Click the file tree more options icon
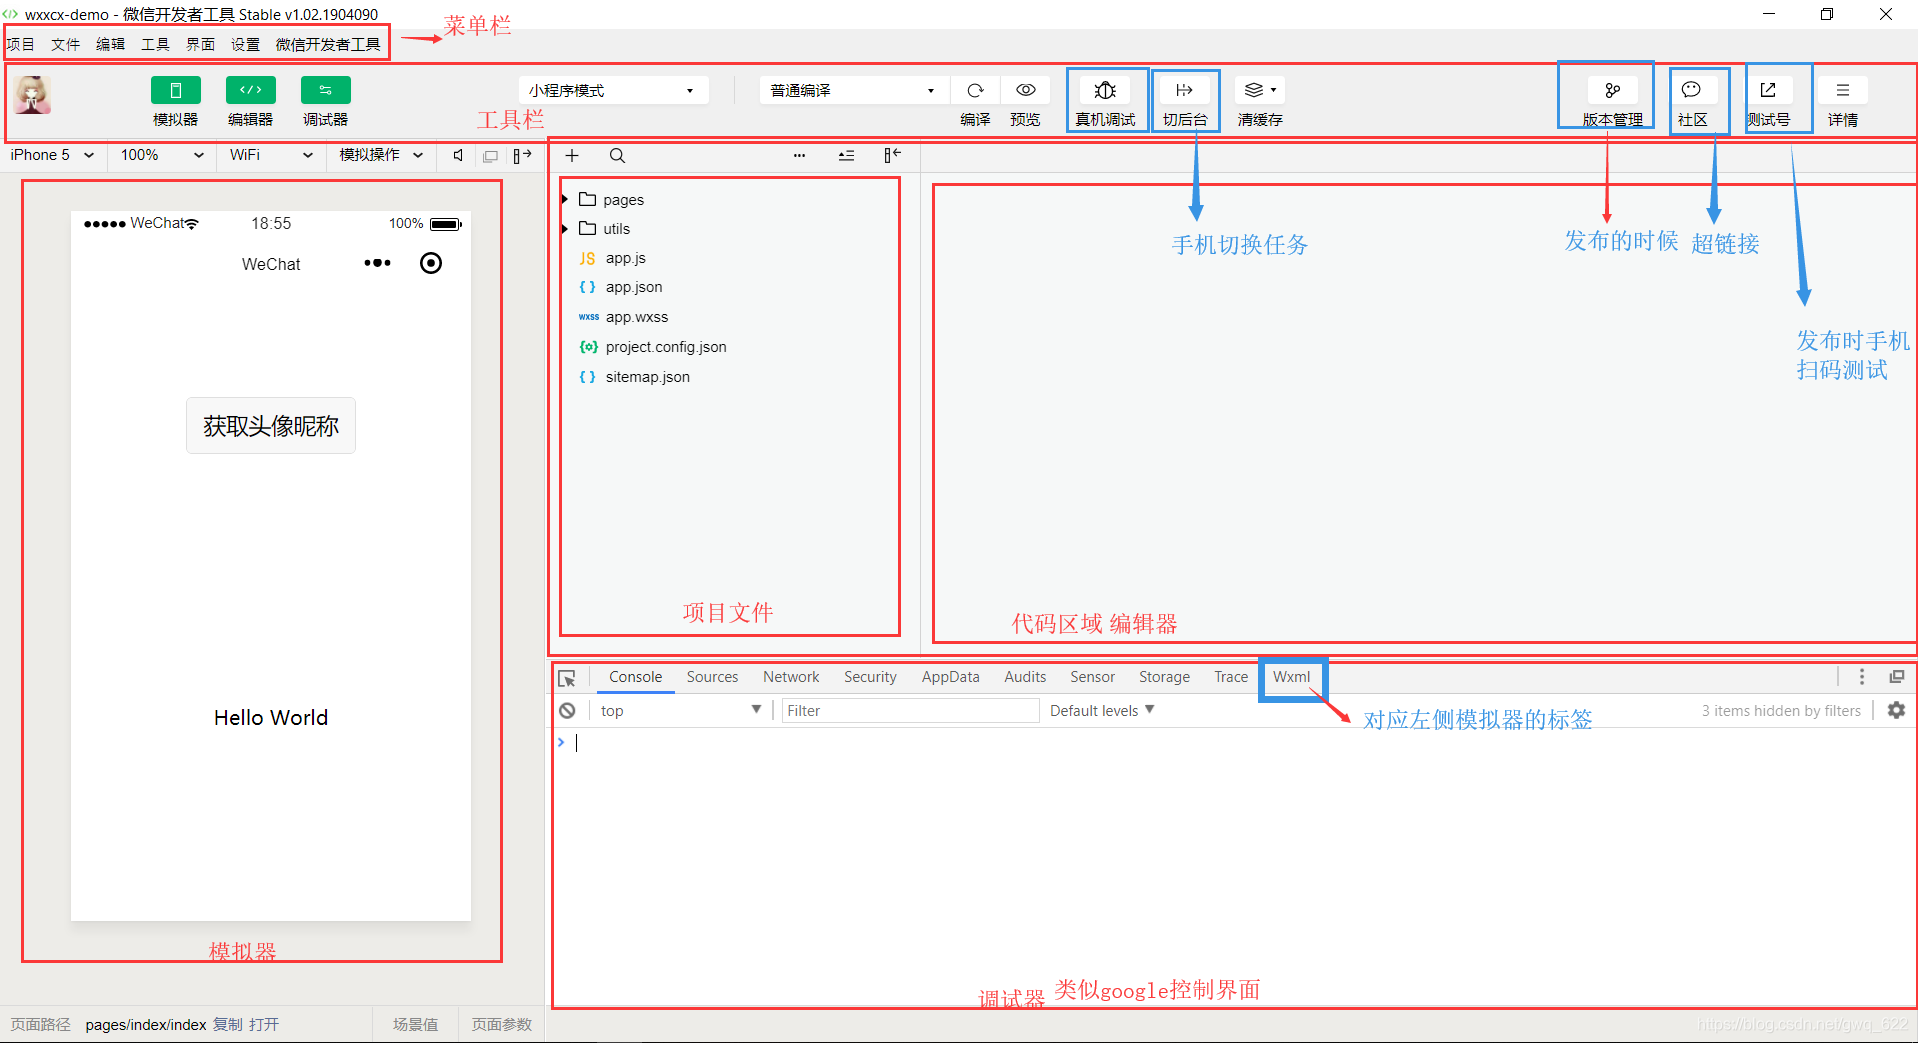 pos(799,155)
